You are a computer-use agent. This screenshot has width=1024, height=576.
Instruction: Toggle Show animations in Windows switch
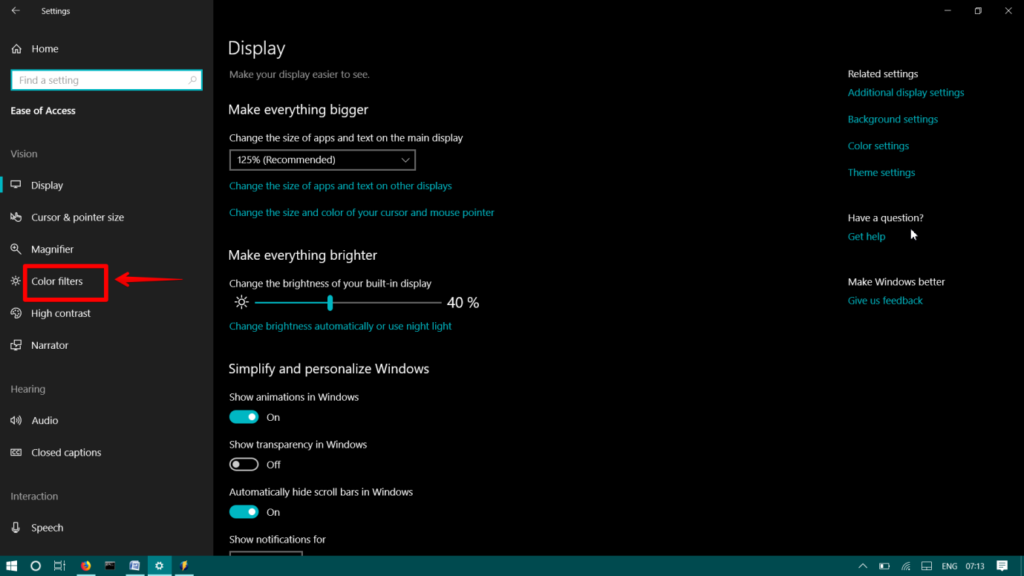244,417
